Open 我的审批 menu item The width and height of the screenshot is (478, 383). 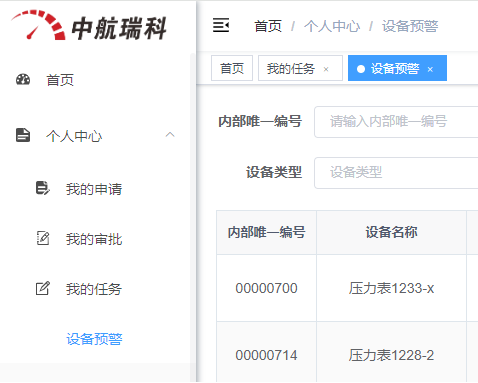(x=95, y=239)
